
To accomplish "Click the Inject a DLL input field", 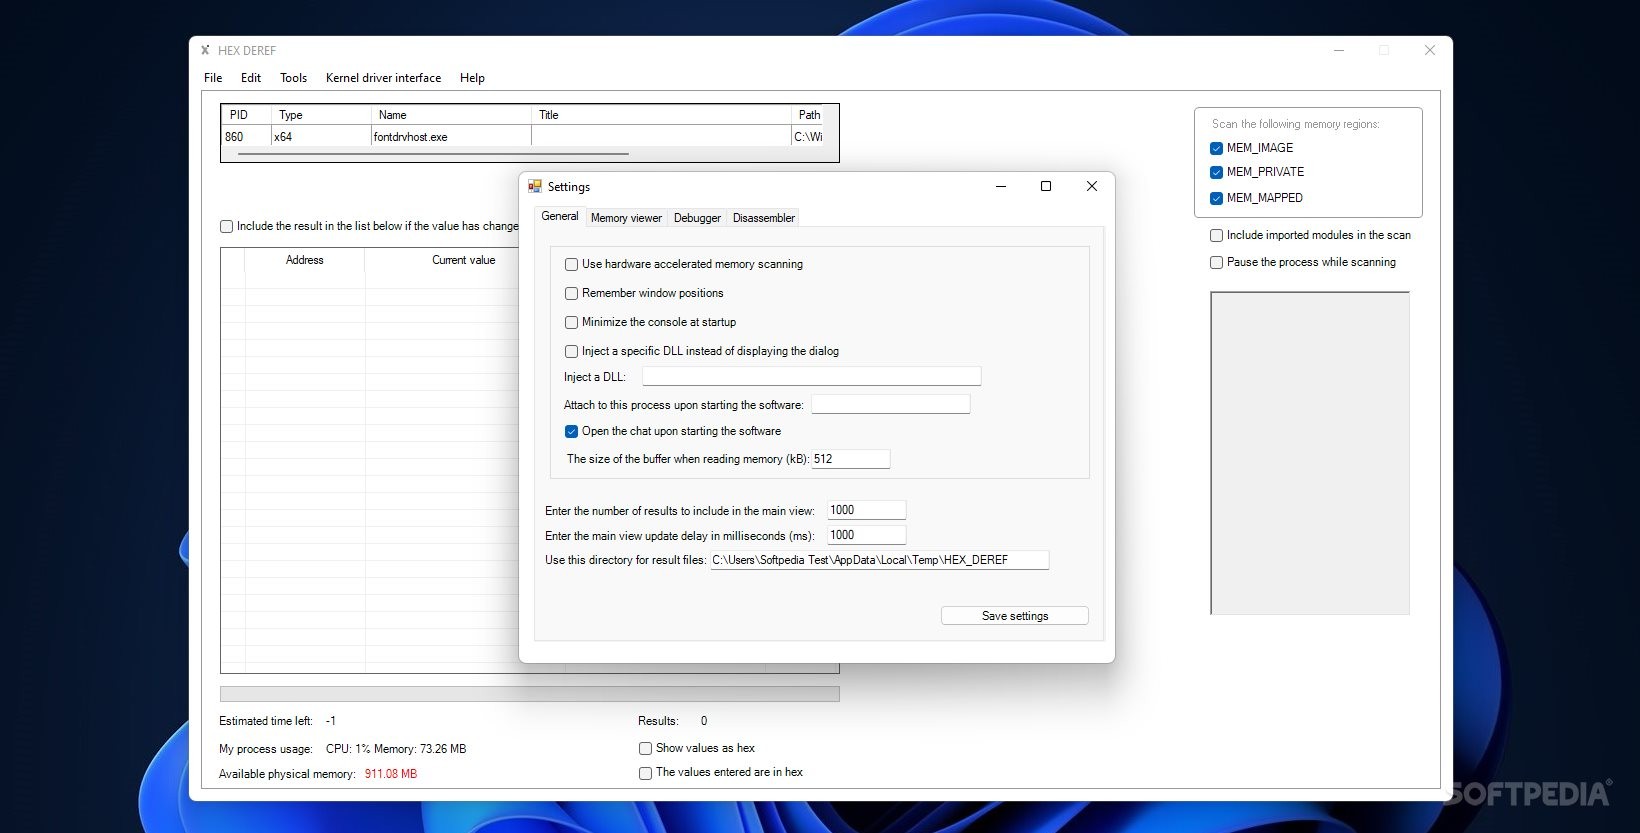I will pyautogui.click(x=811, y=376).
